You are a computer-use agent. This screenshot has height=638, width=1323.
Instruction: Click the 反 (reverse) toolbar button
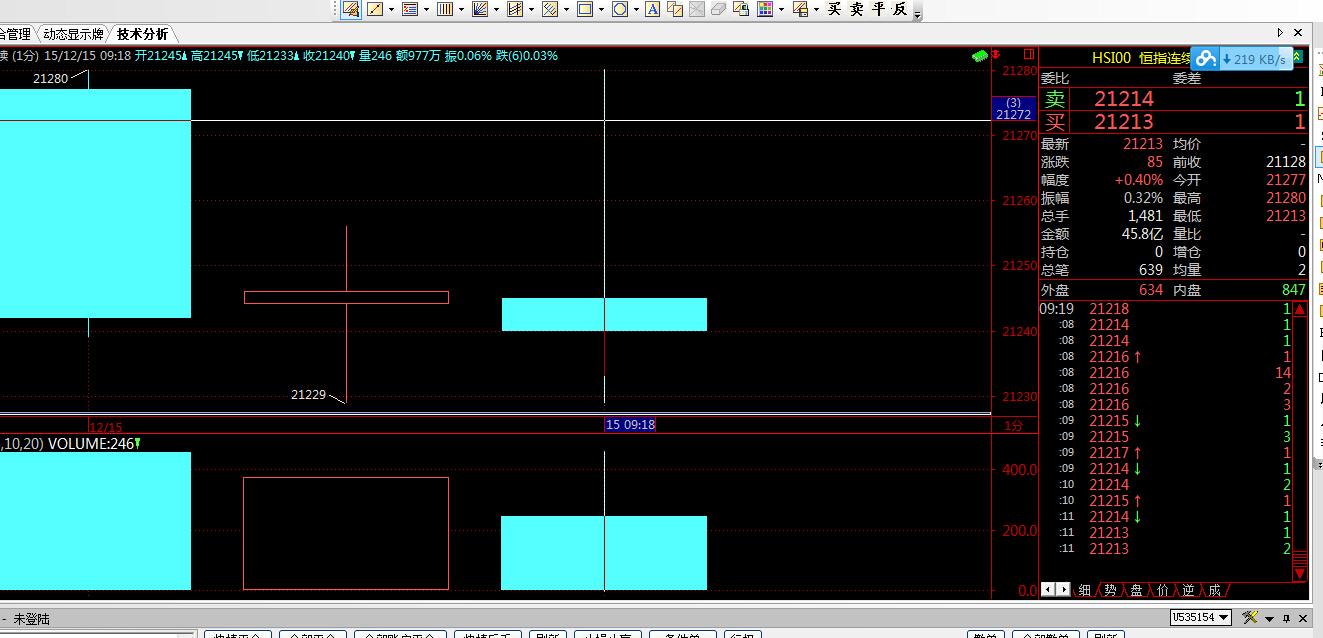tap(900, 9)
